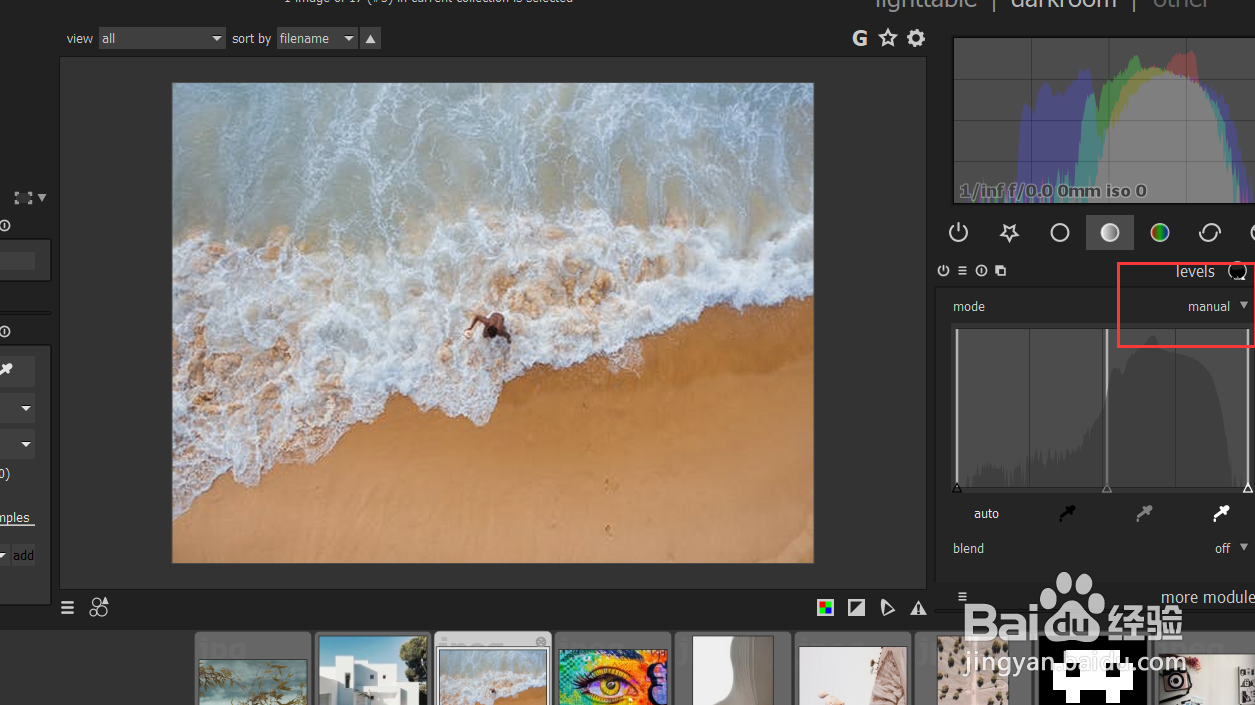Select the white point levels handle
The image size is (1255, 705).
click(x=1247, y=488)
